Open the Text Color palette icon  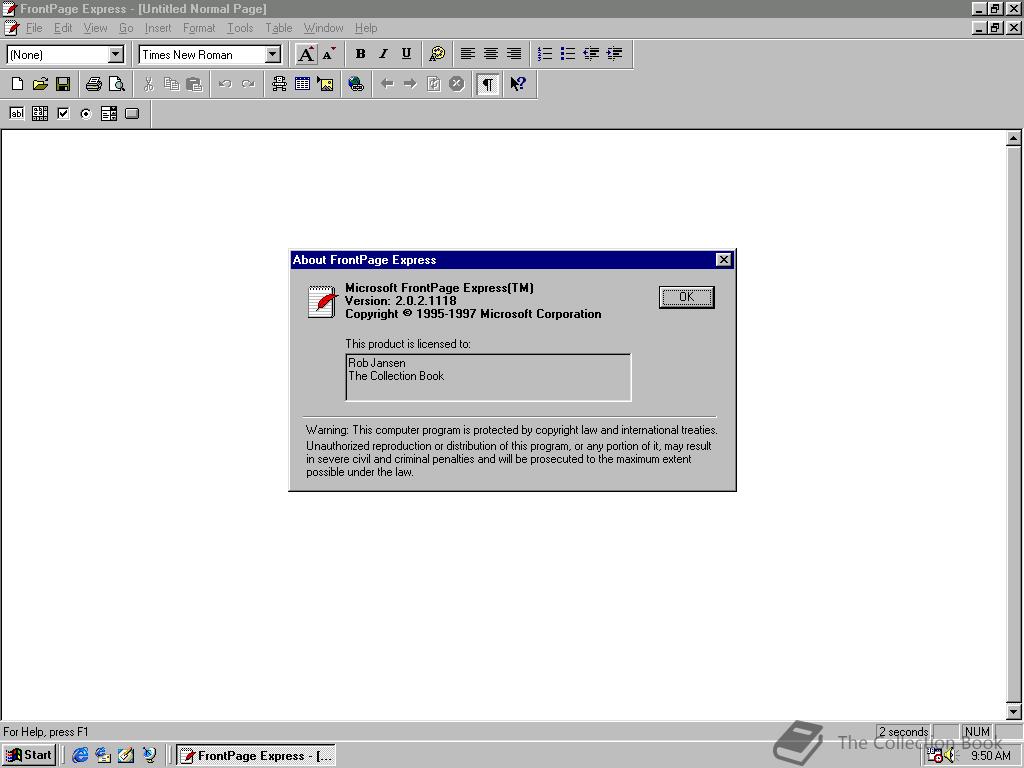coord(437,54)
